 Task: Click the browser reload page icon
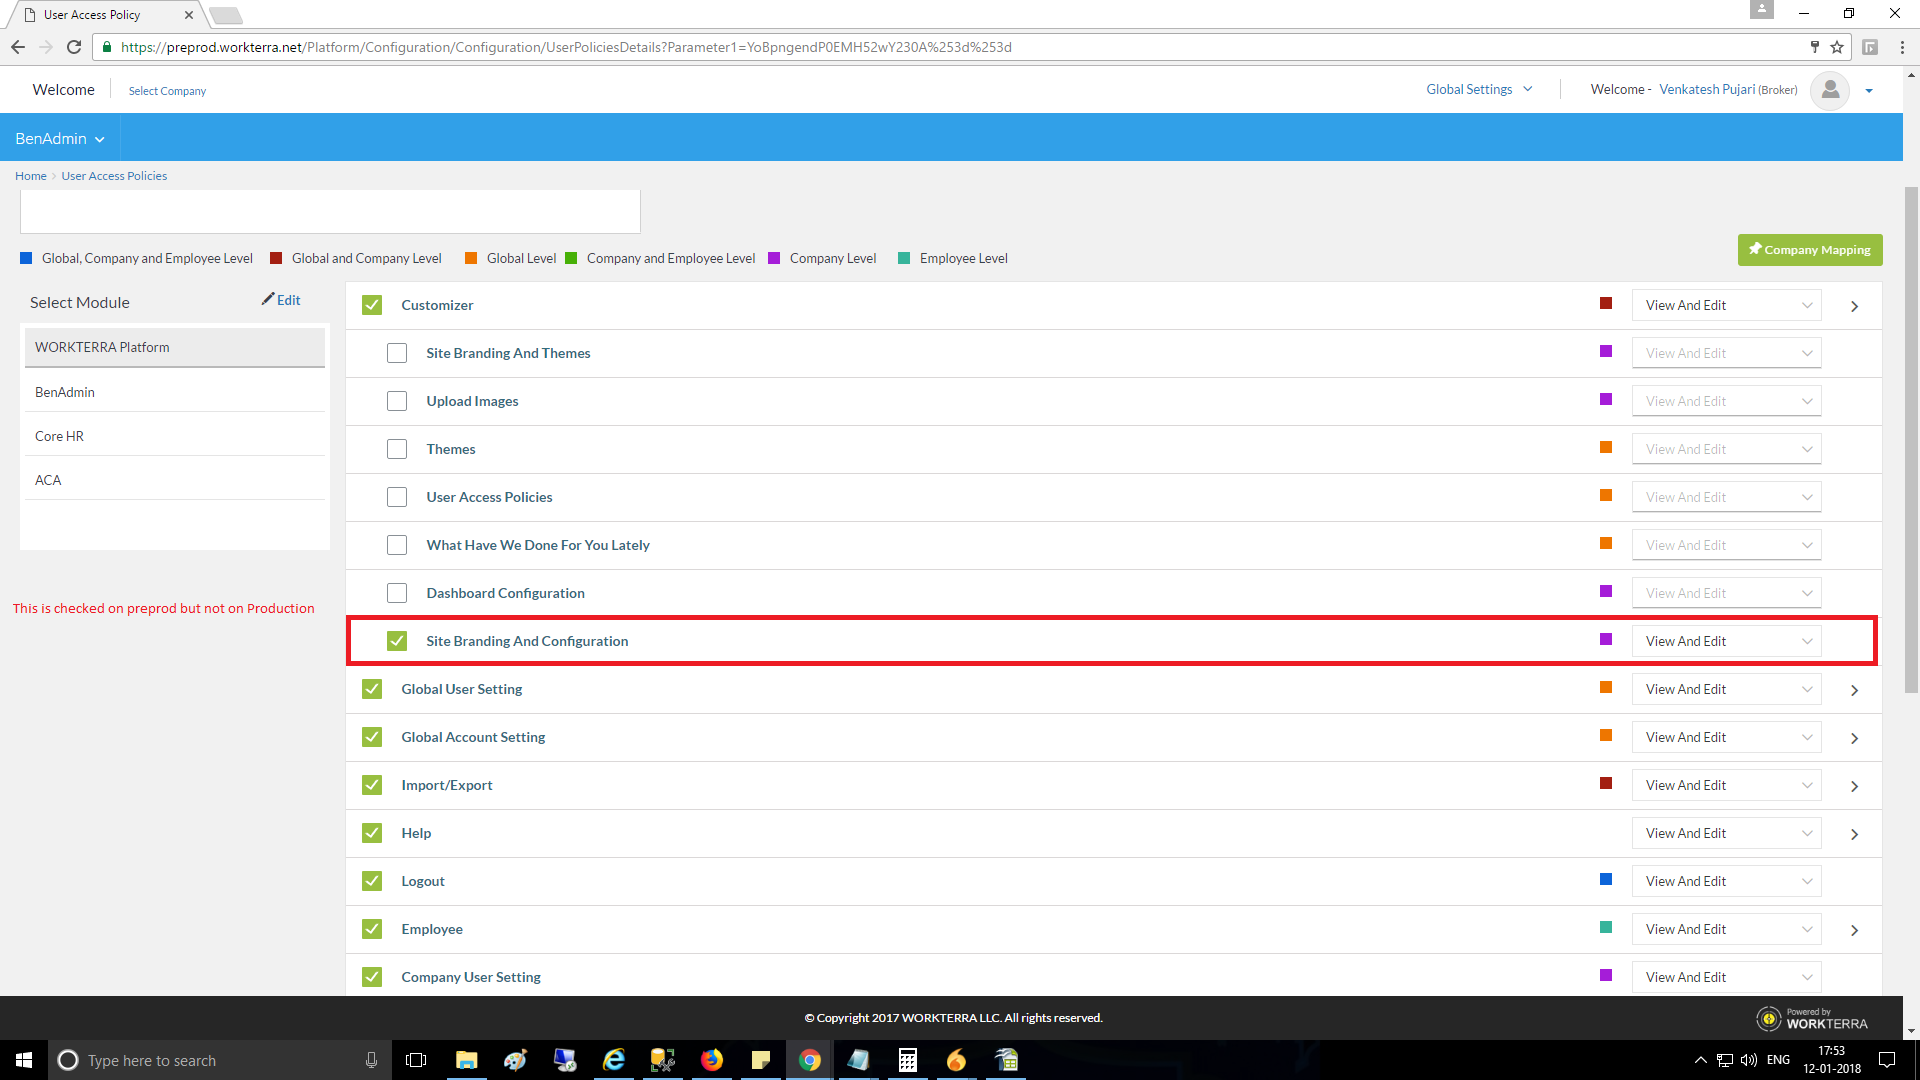pos(73,47)
